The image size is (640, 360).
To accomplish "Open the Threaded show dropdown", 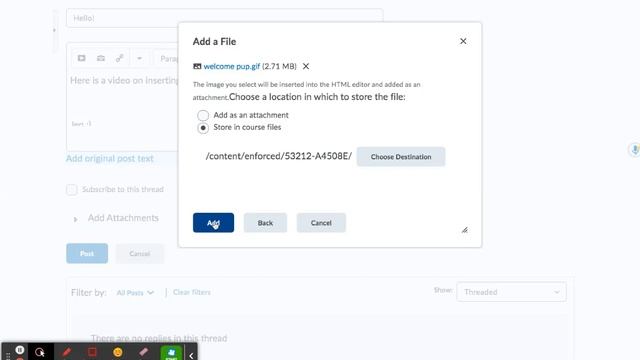I will coord(511,292).
